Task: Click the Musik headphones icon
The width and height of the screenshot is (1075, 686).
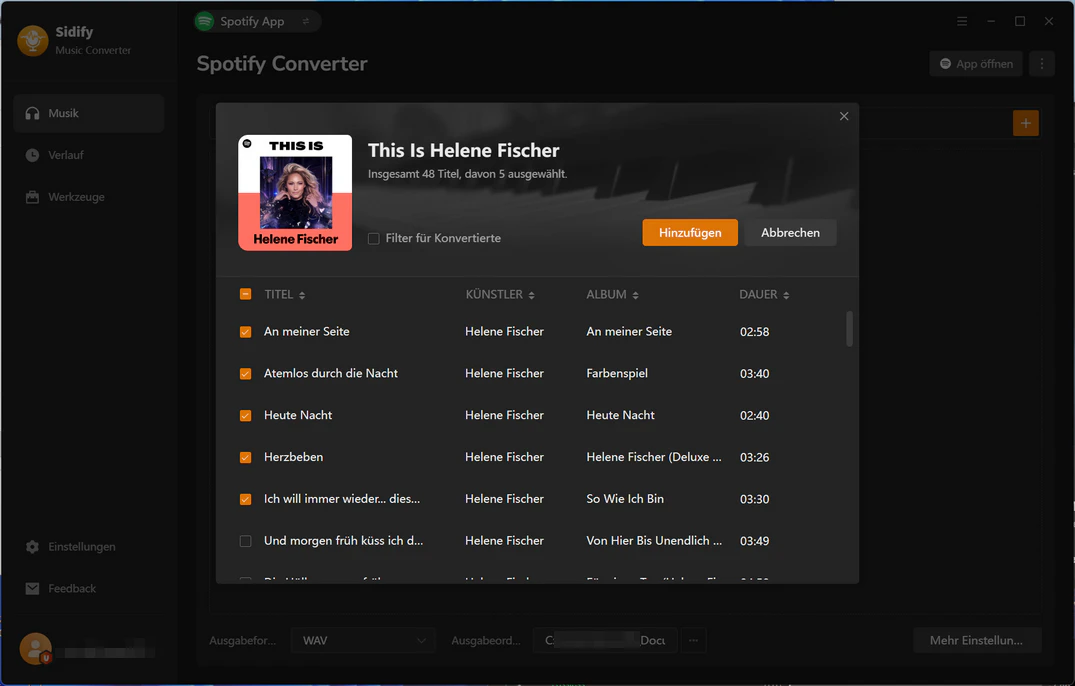Action: coord(32,113)
